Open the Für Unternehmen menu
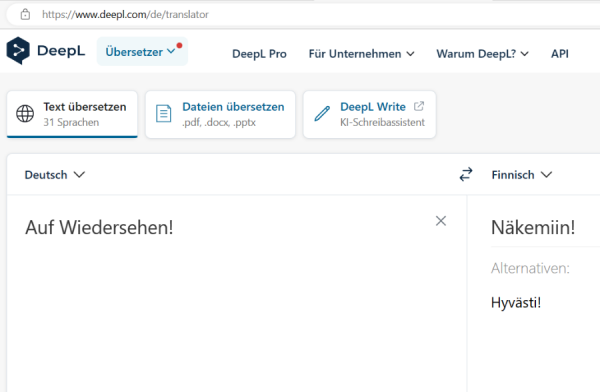The height and width of the screenshot is (392, 600). (x=361, y=54)
